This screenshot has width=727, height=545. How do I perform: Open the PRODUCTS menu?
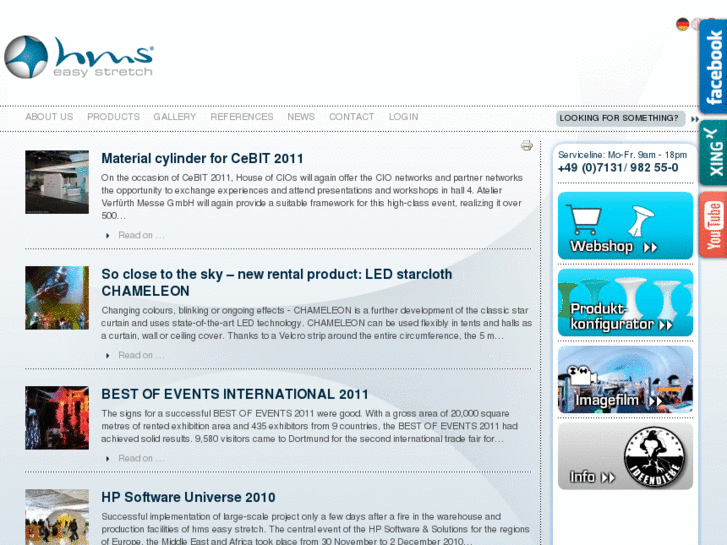coord(114,117)
